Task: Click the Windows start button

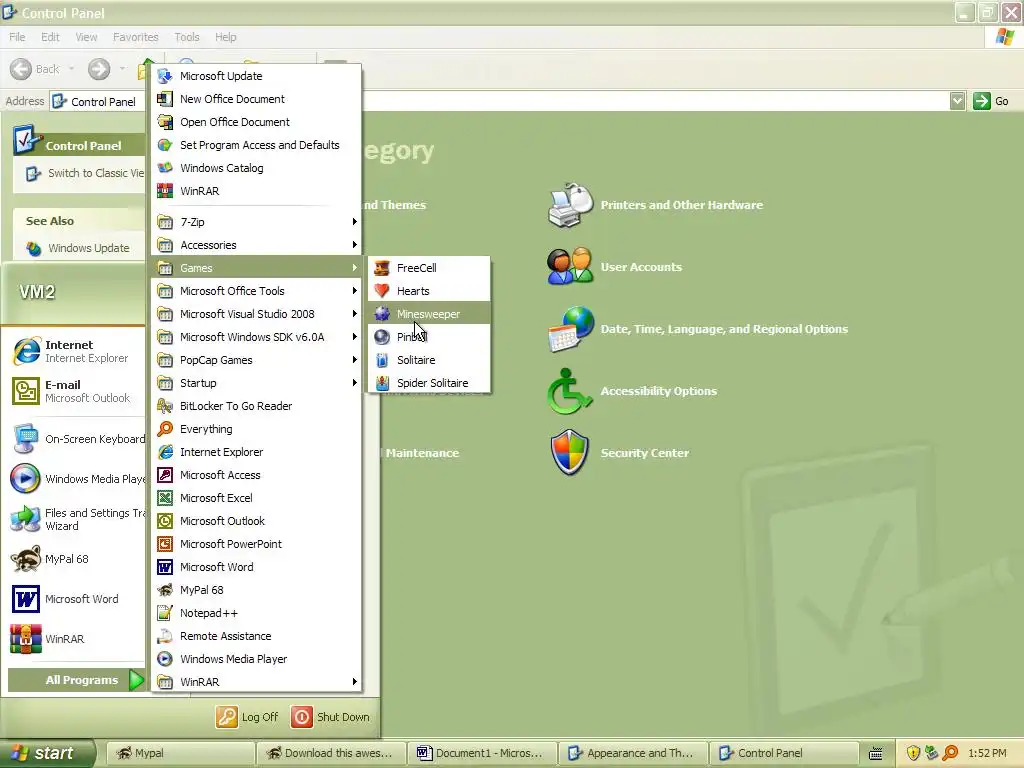Action: (x=47, y=753)
